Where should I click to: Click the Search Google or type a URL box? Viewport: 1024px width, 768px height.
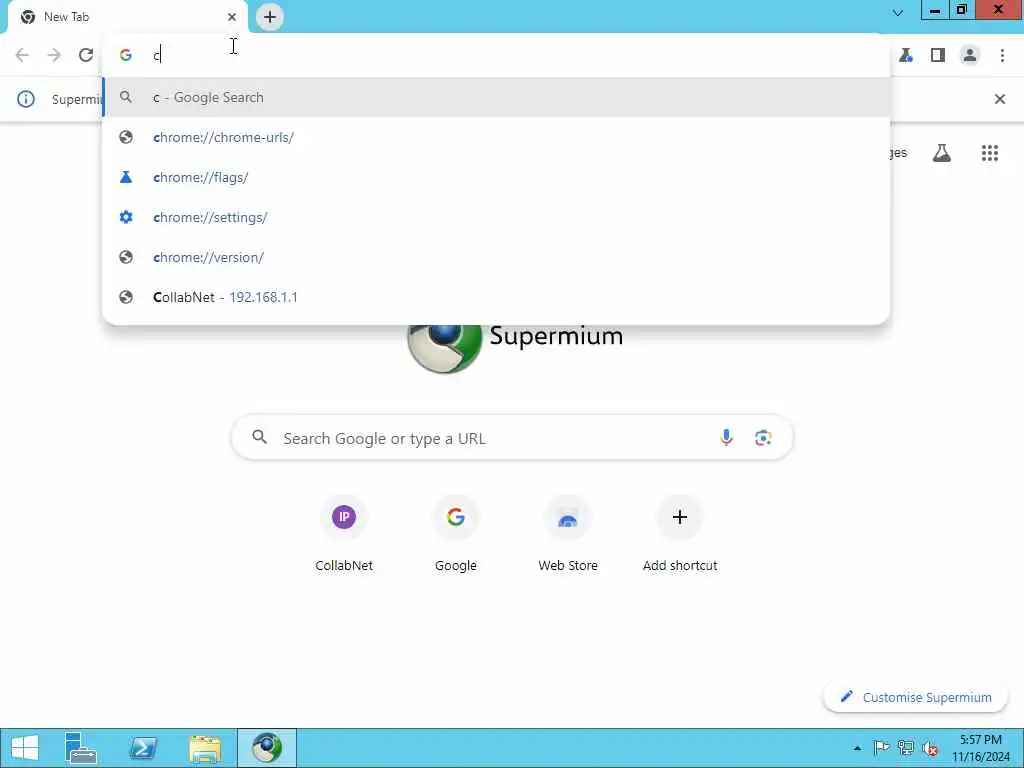[x=513, y=438]
